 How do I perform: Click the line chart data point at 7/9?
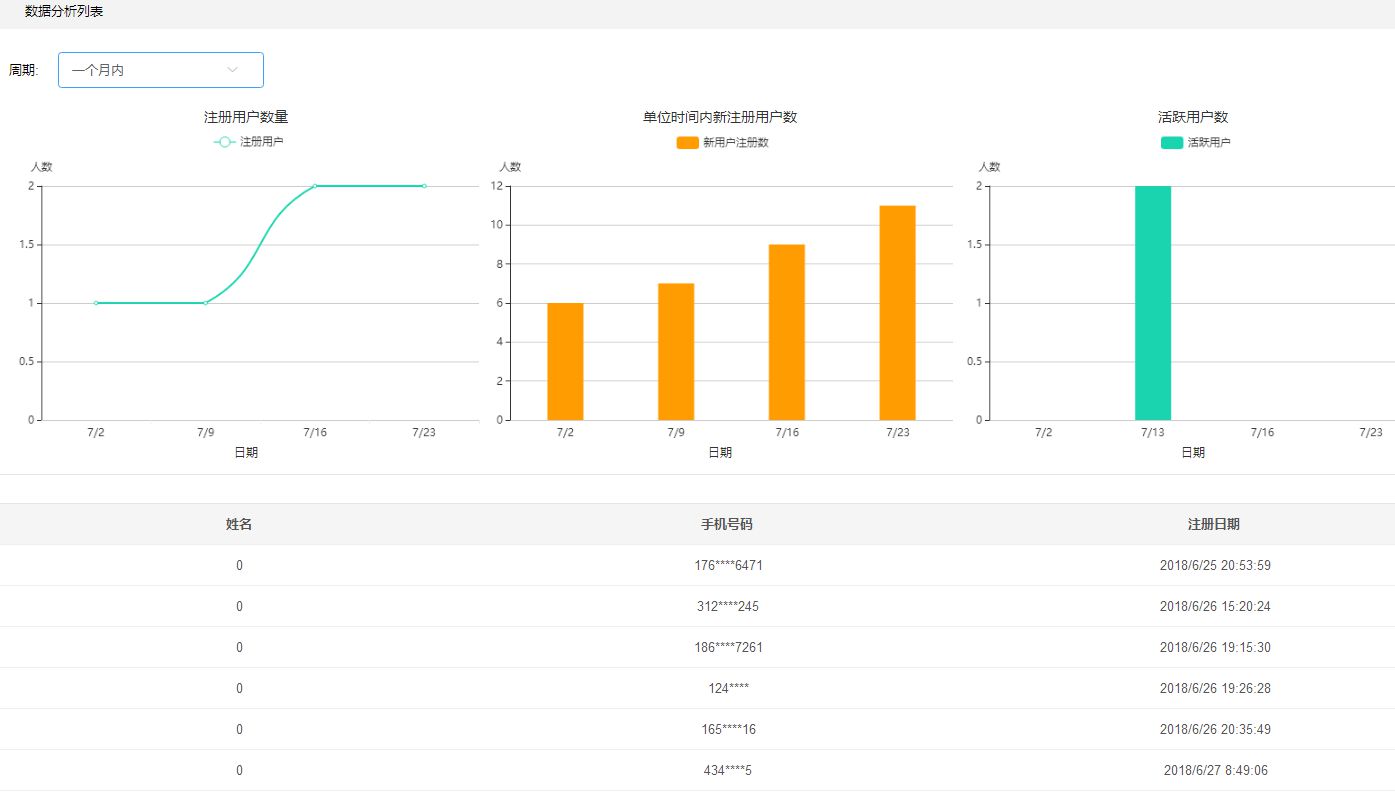205,303
